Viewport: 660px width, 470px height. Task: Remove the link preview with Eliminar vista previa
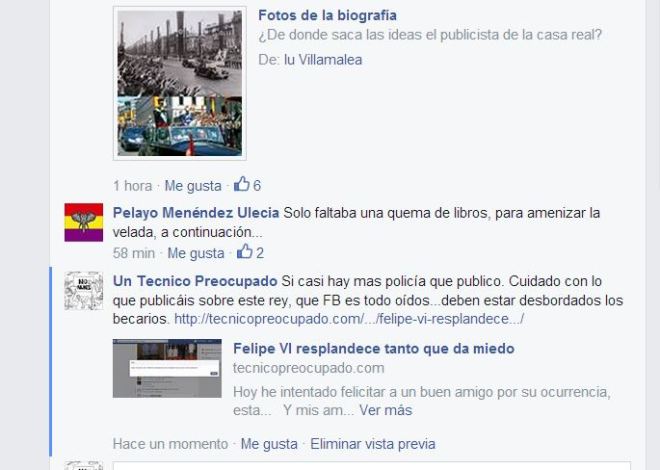373,444
